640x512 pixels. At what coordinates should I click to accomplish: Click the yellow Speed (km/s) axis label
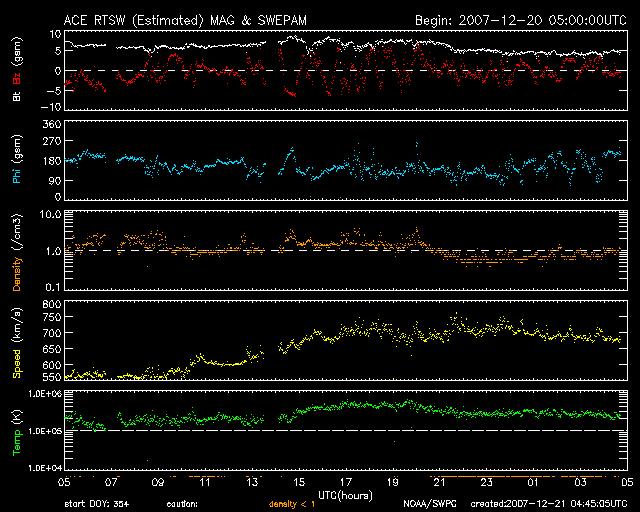[16, 342]
